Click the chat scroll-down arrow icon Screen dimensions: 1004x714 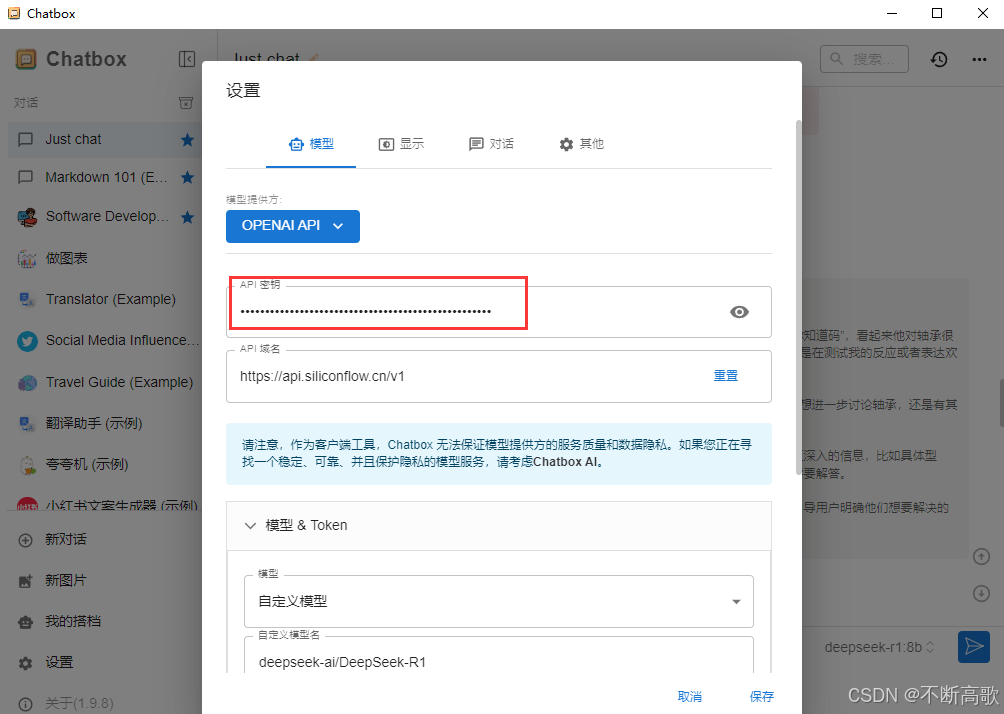click(x=981, y=594)
